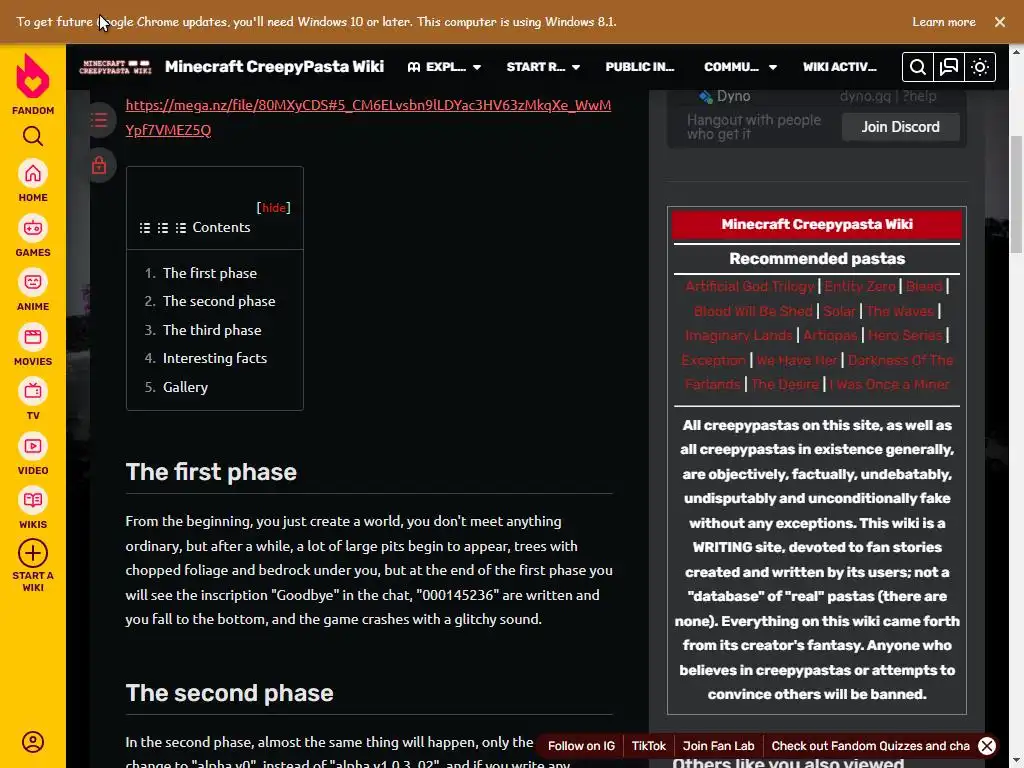The height and width of the screenshot is (768, 1024).
Task: Open the Entity Zero pasta link
Action: [859, 286]
